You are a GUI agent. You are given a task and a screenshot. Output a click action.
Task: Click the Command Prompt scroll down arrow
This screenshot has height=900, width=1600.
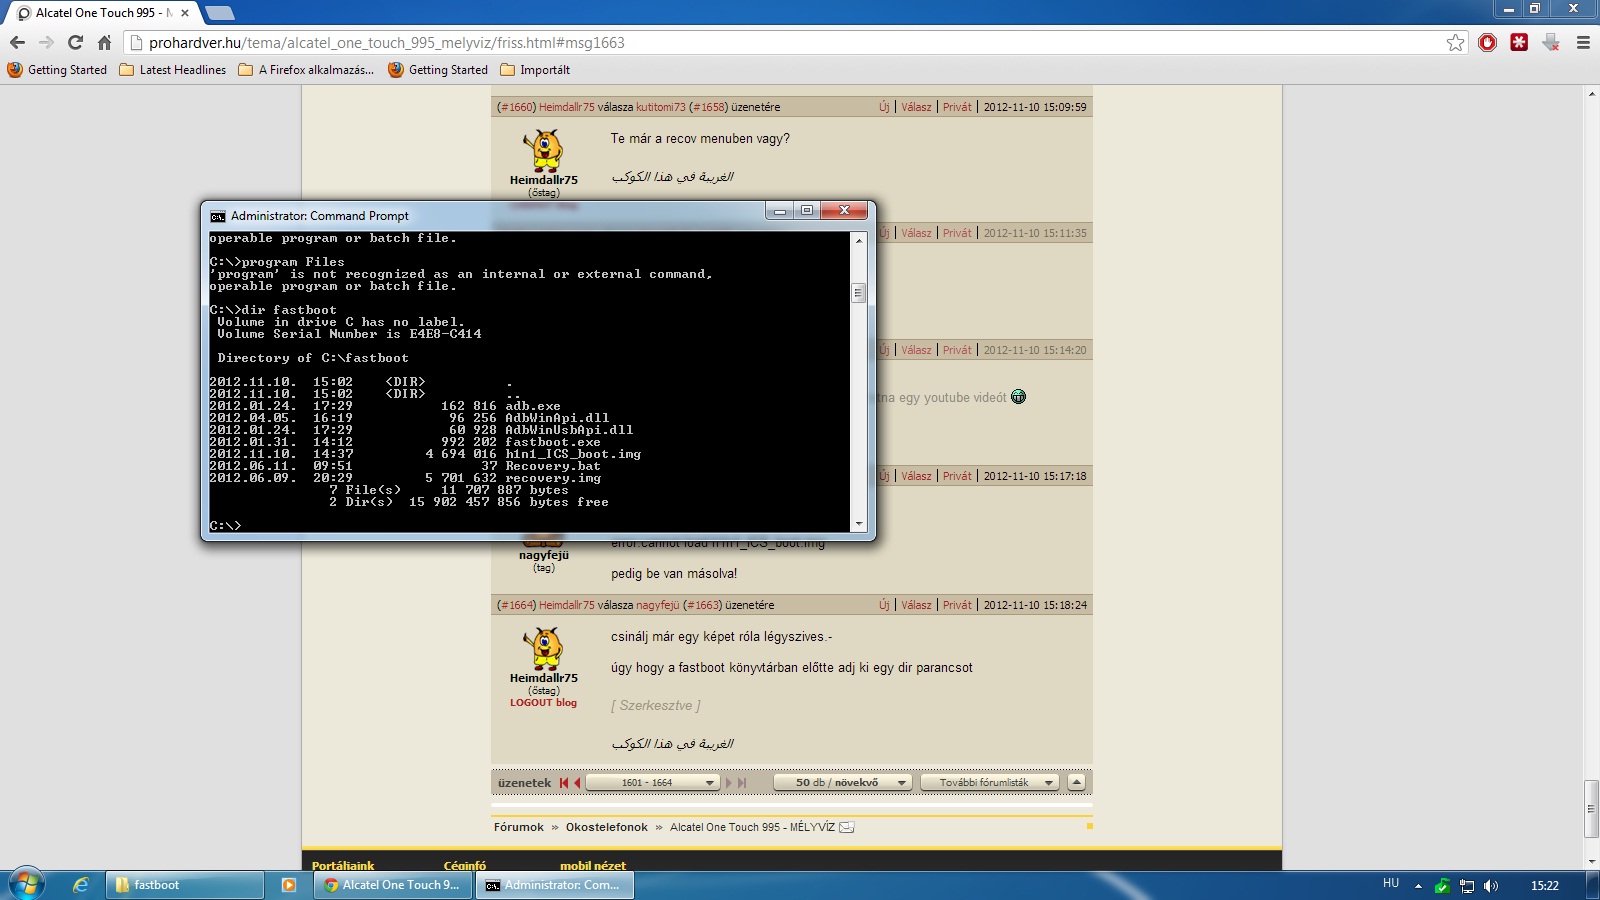(x=858, y=524)
